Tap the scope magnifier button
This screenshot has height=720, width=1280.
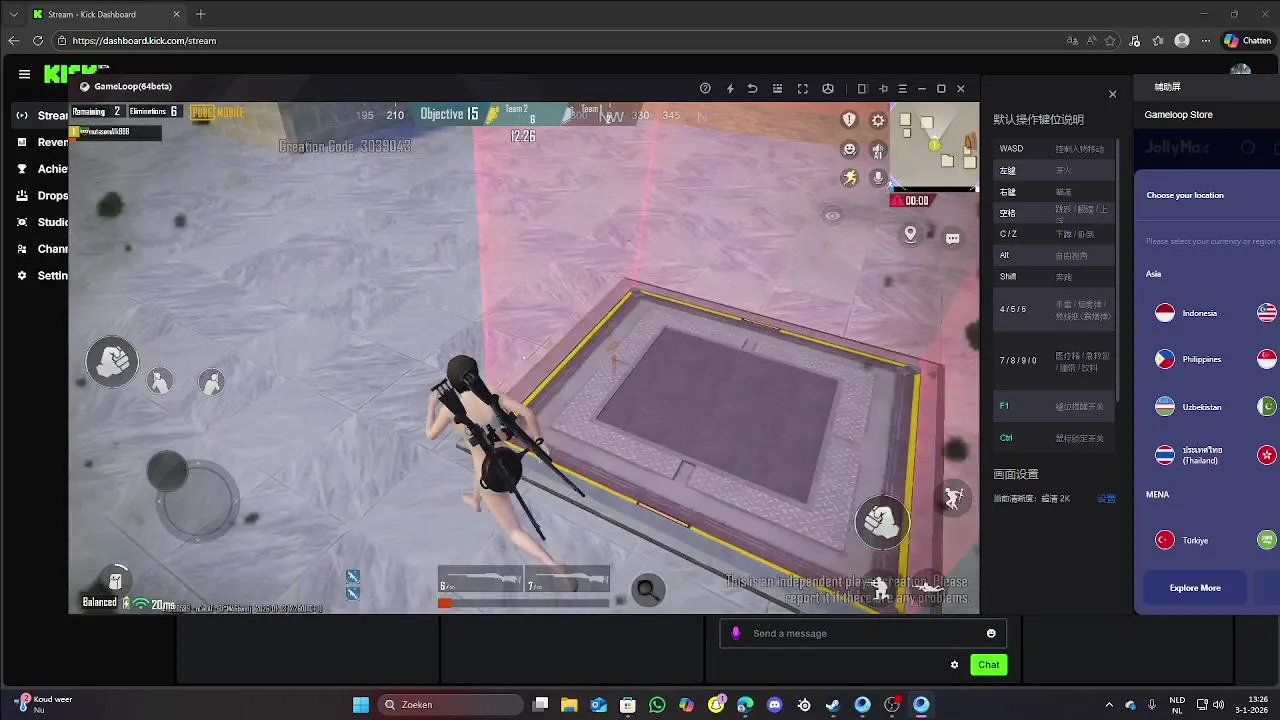tap(648, 590)
